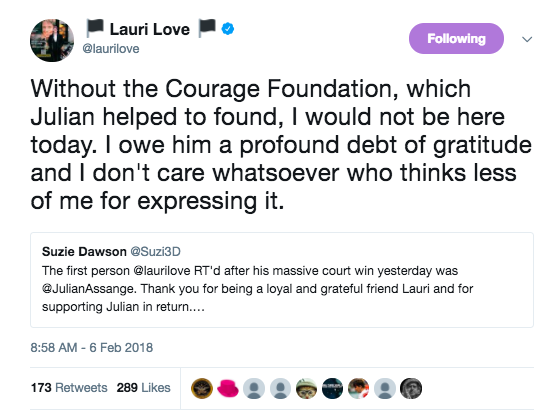View the 289 Likes list
558x417 pixels.
pyautogui.click(x=143, y=387)
